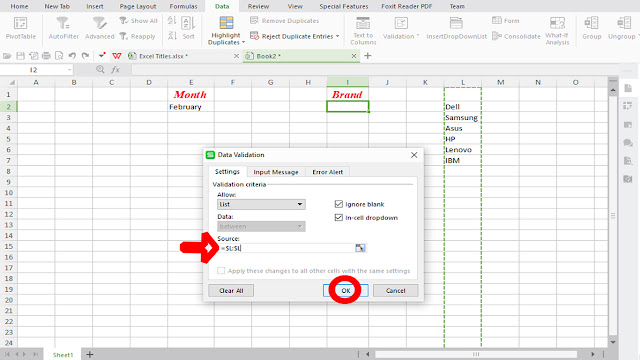The height and width of the screenshot is (360, 640).
Task: Toggle the In-cell dropdown checkbox
Action: pos(338,218)
